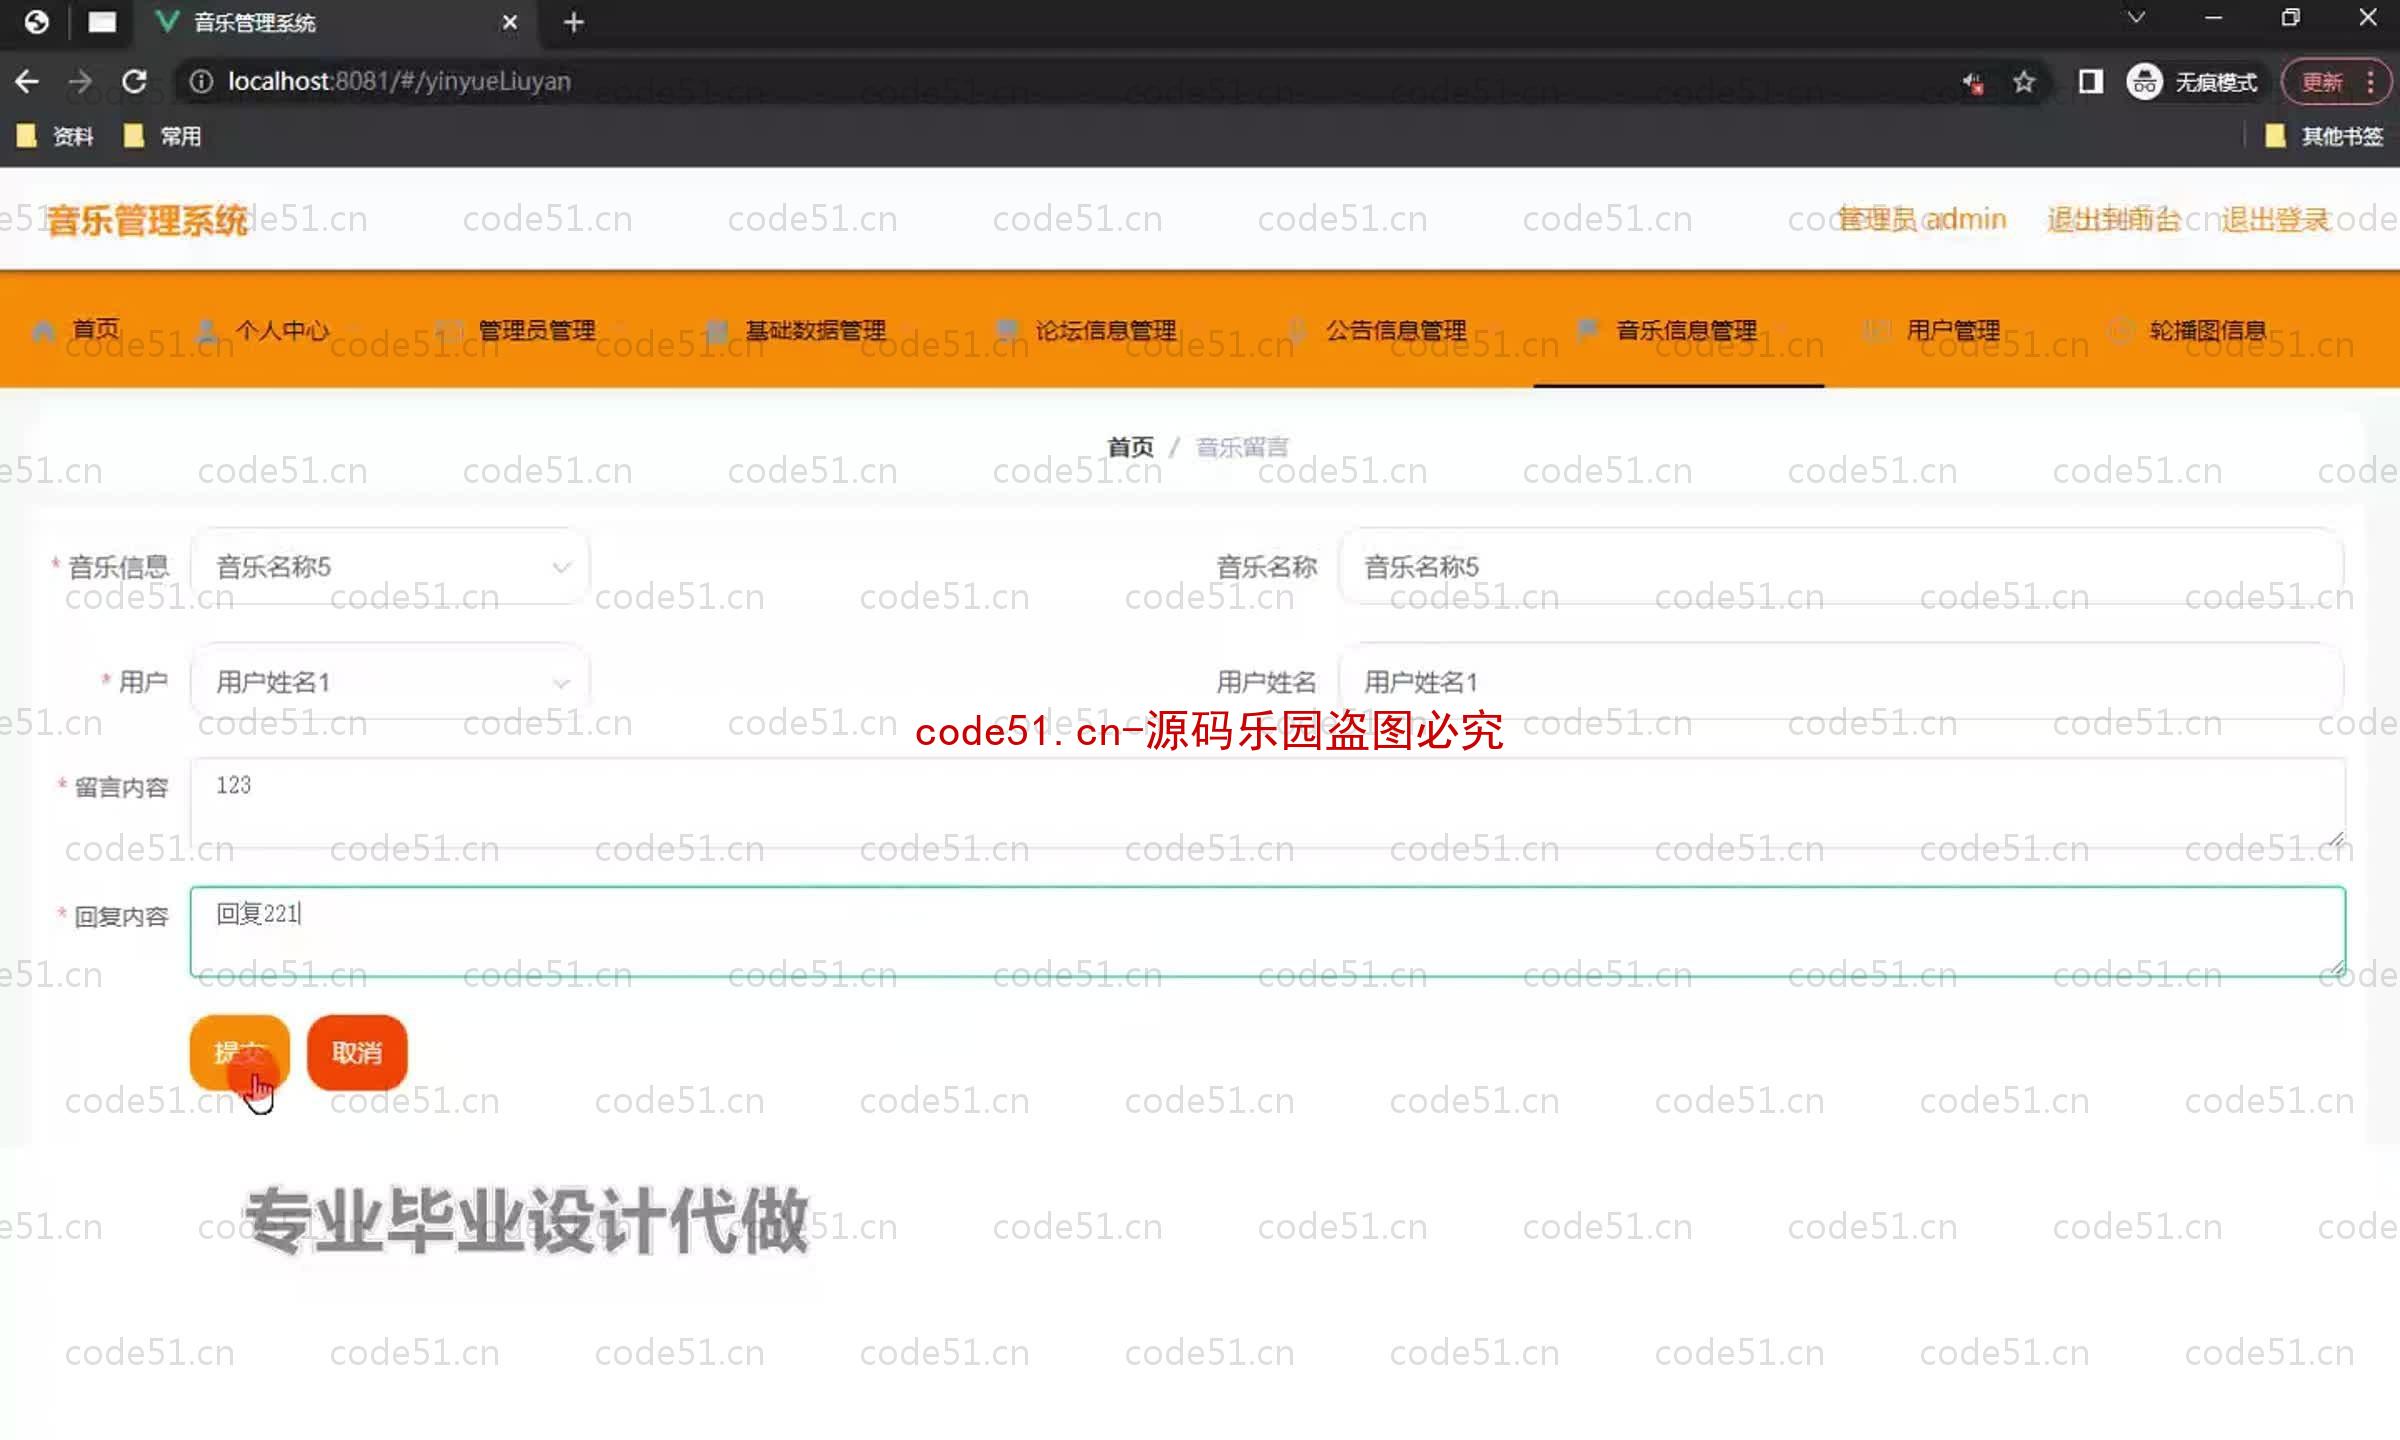Submit the form with the 提交 button
Image resolution: width=2400 pixels, height=1440 pixels.
pos(240,1052)
